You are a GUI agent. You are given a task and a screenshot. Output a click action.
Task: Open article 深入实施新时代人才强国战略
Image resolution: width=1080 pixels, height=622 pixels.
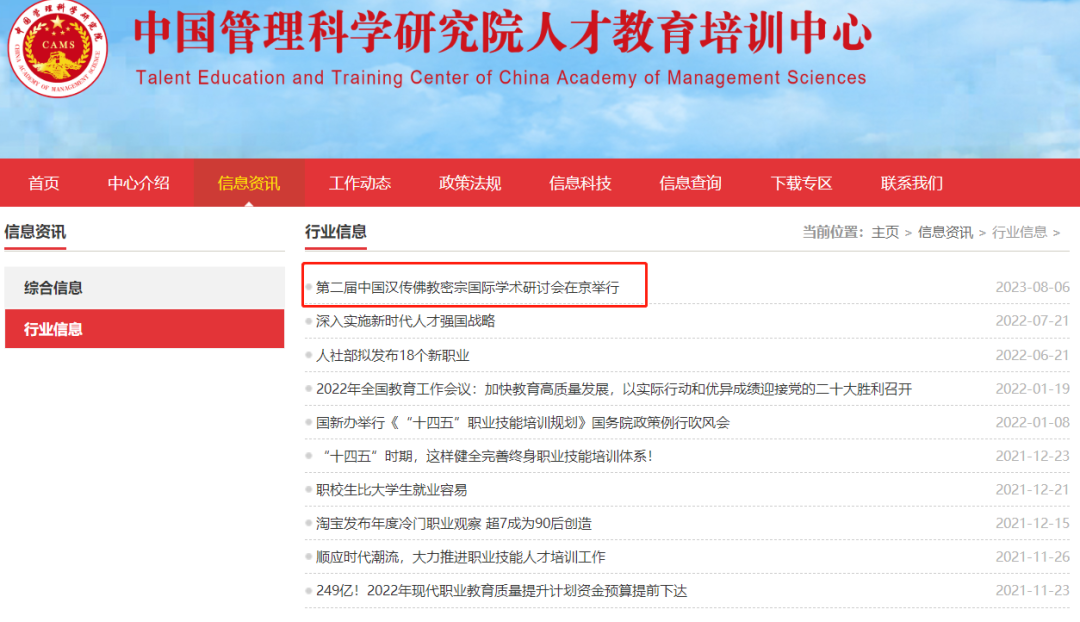tap(405, 321)
